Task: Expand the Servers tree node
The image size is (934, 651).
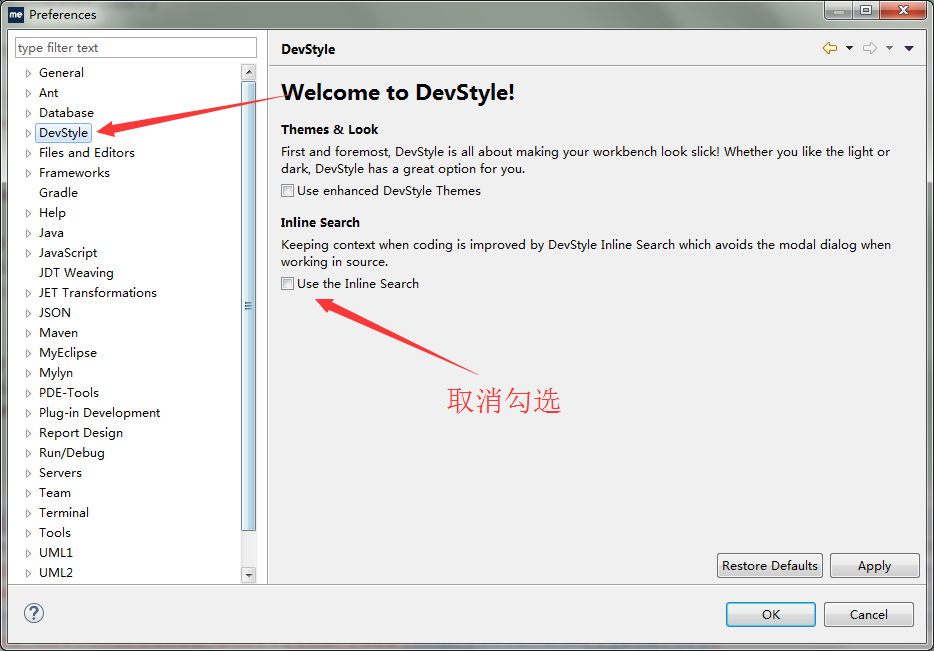Action: click(28, 474)
